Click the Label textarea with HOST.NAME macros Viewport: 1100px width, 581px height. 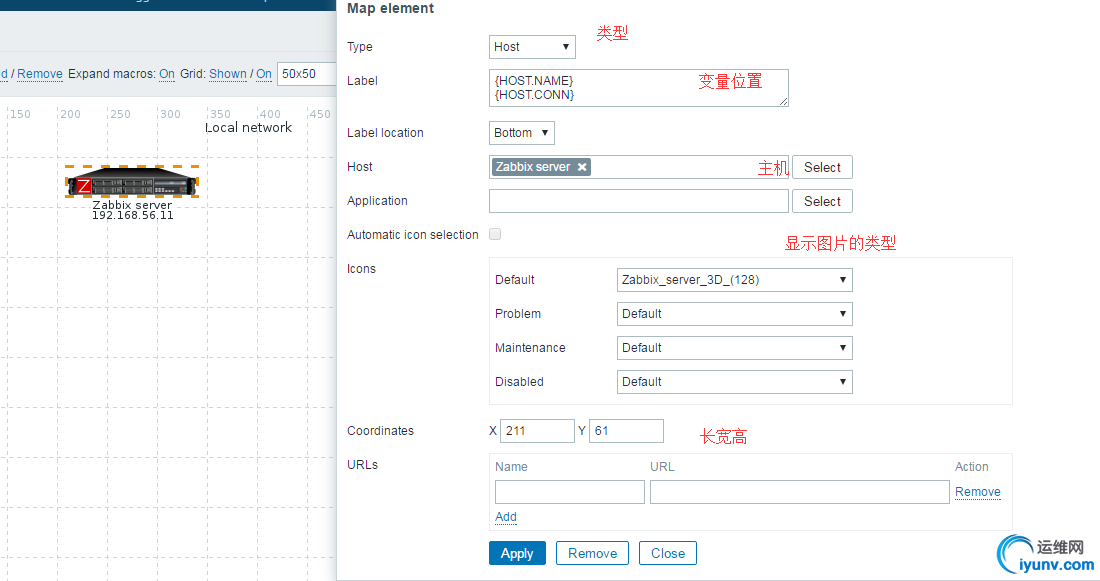click(x=638, y=88)
